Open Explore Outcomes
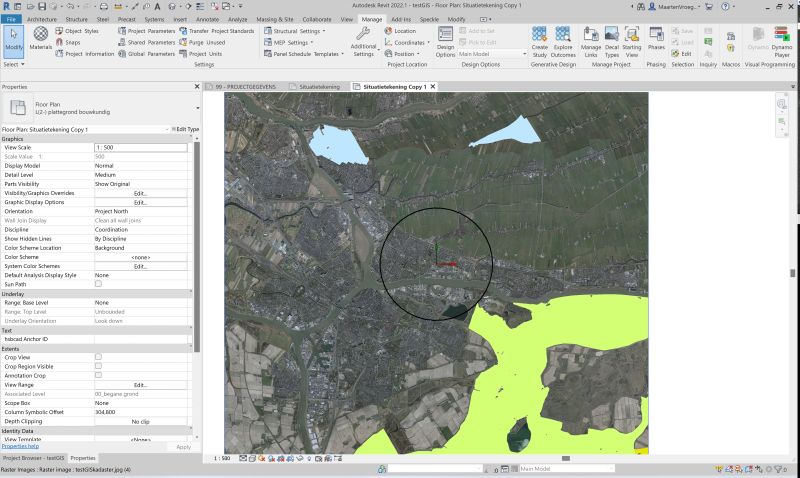The height and width of the screenshot is (478, 800). click(x=563, y=42)
